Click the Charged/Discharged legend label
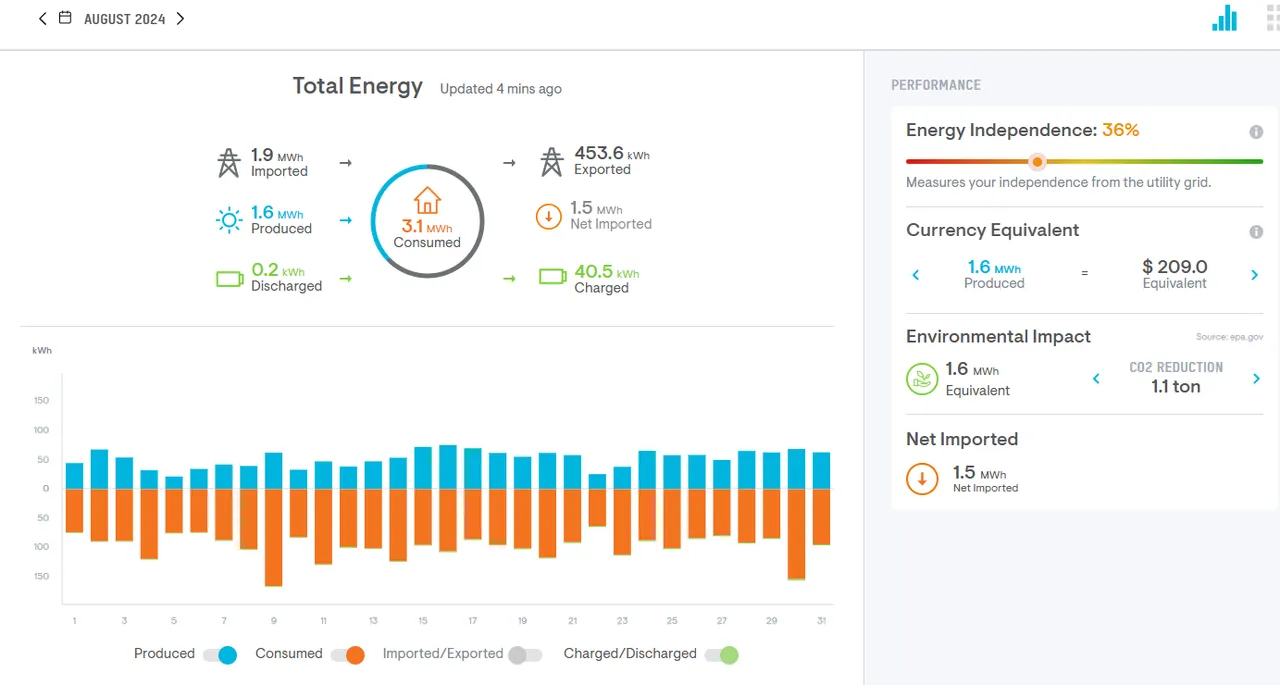This screenshot has height=685, width=1280. point(630,654)
